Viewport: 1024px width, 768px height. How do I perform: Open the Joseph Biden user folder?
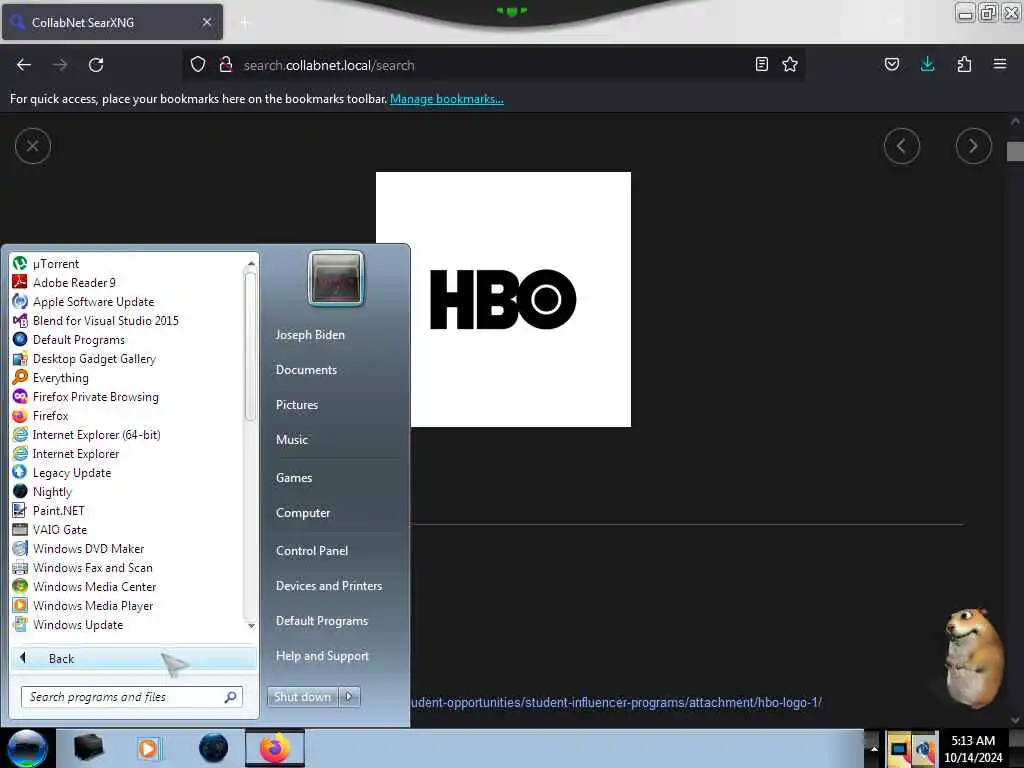[x=310, y=335]
